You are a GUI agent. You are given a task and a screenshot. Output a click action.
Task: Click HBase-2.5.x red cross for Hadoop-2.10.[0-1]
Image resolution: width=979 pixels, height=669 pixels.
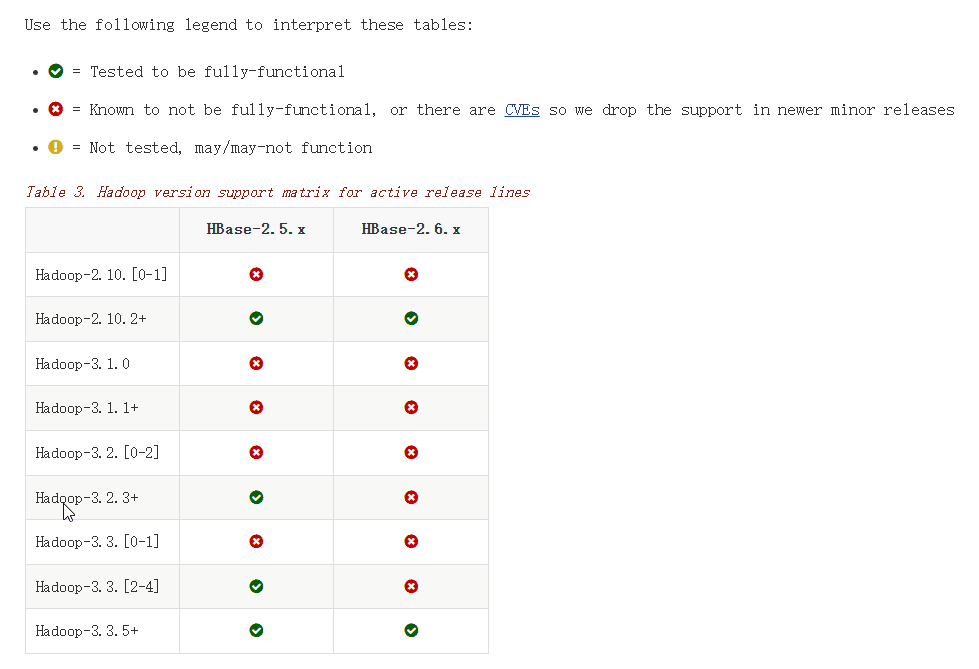[x=256, y=274]
